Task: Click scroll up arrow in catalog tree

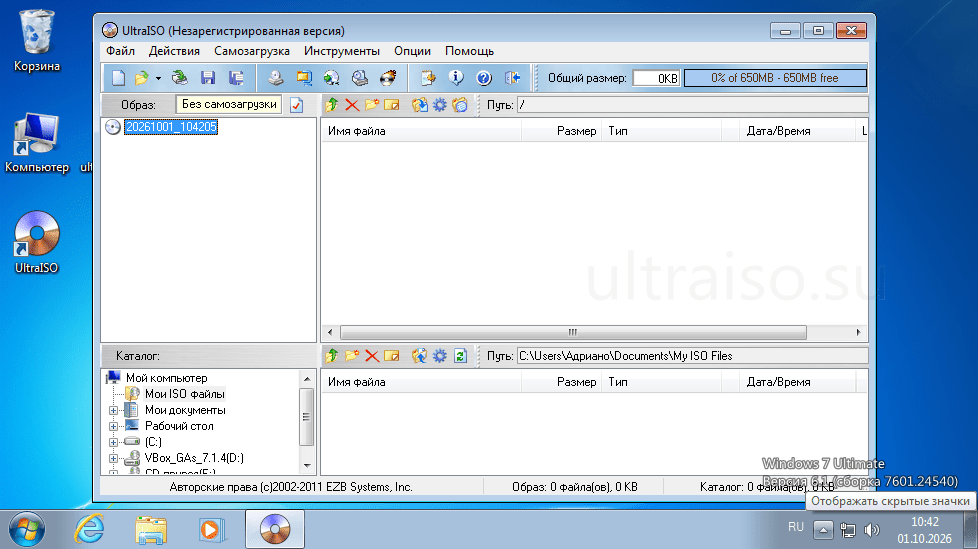Action: tap(307, 379)
